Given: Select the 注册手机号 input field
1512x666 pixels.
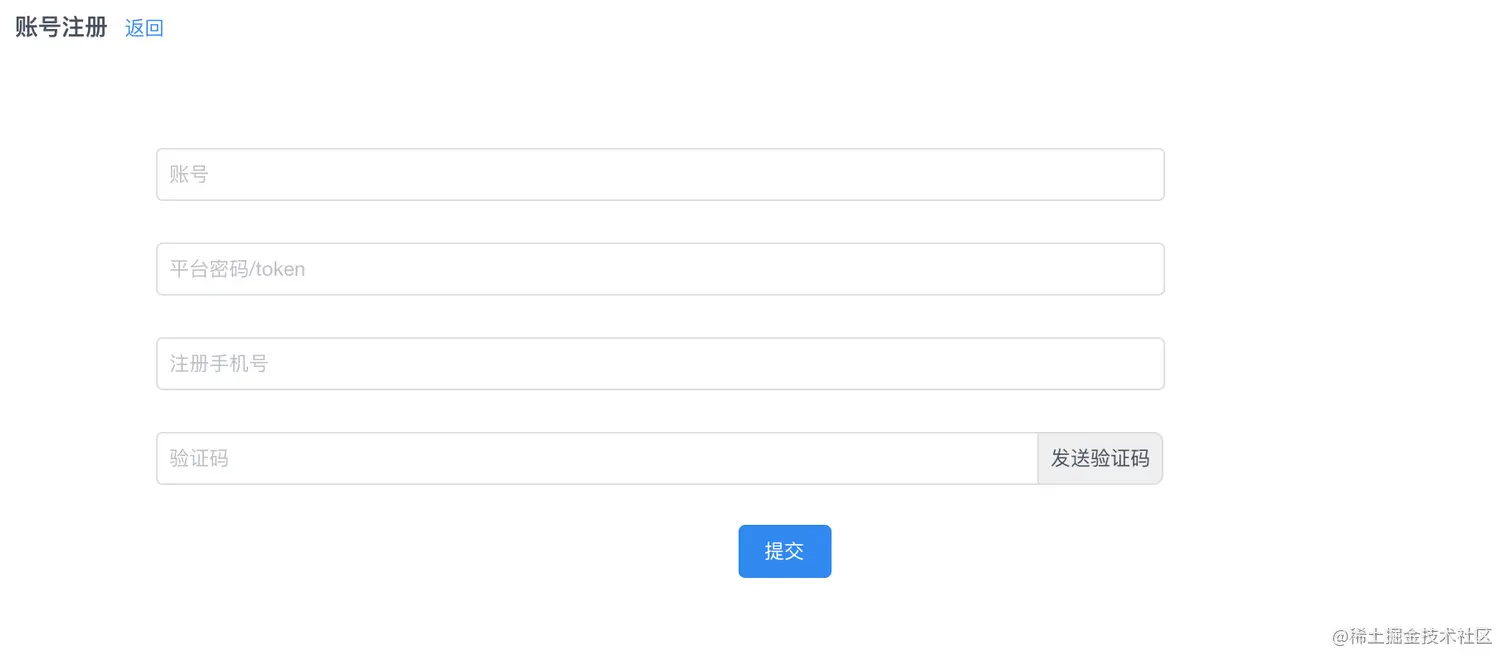Looking at the screenshot, I should click(660, 363).
